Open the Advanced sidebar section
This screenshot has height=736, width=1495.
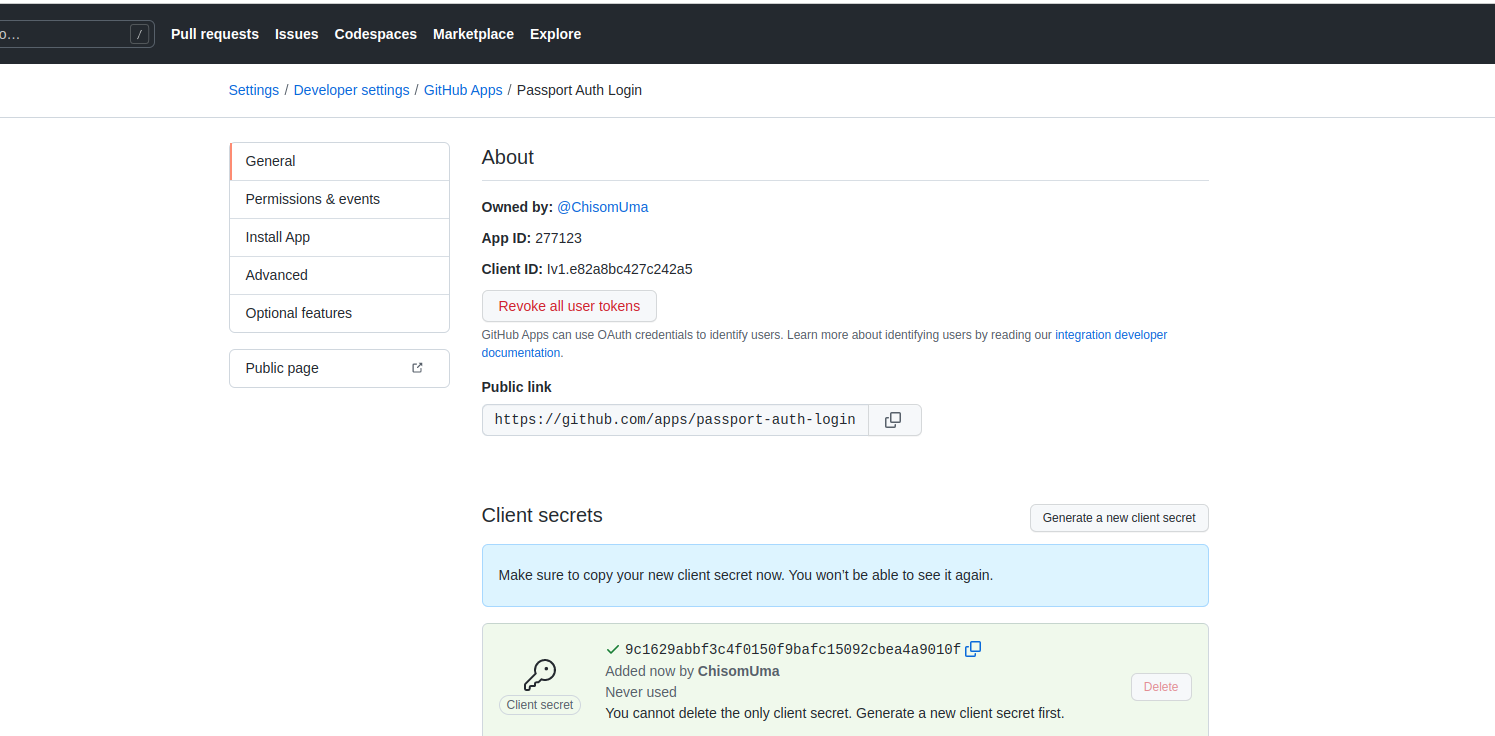pyautogui.click(x=339, y=275)
